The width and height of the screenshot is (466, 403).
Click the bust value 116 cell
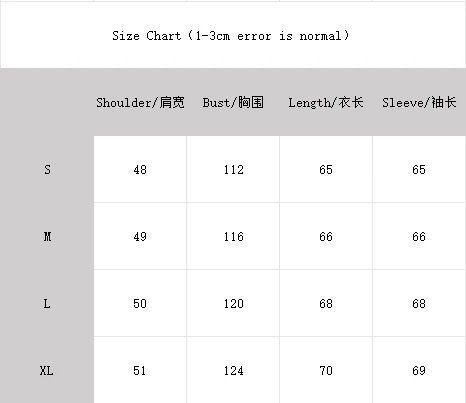pos(233,236)
